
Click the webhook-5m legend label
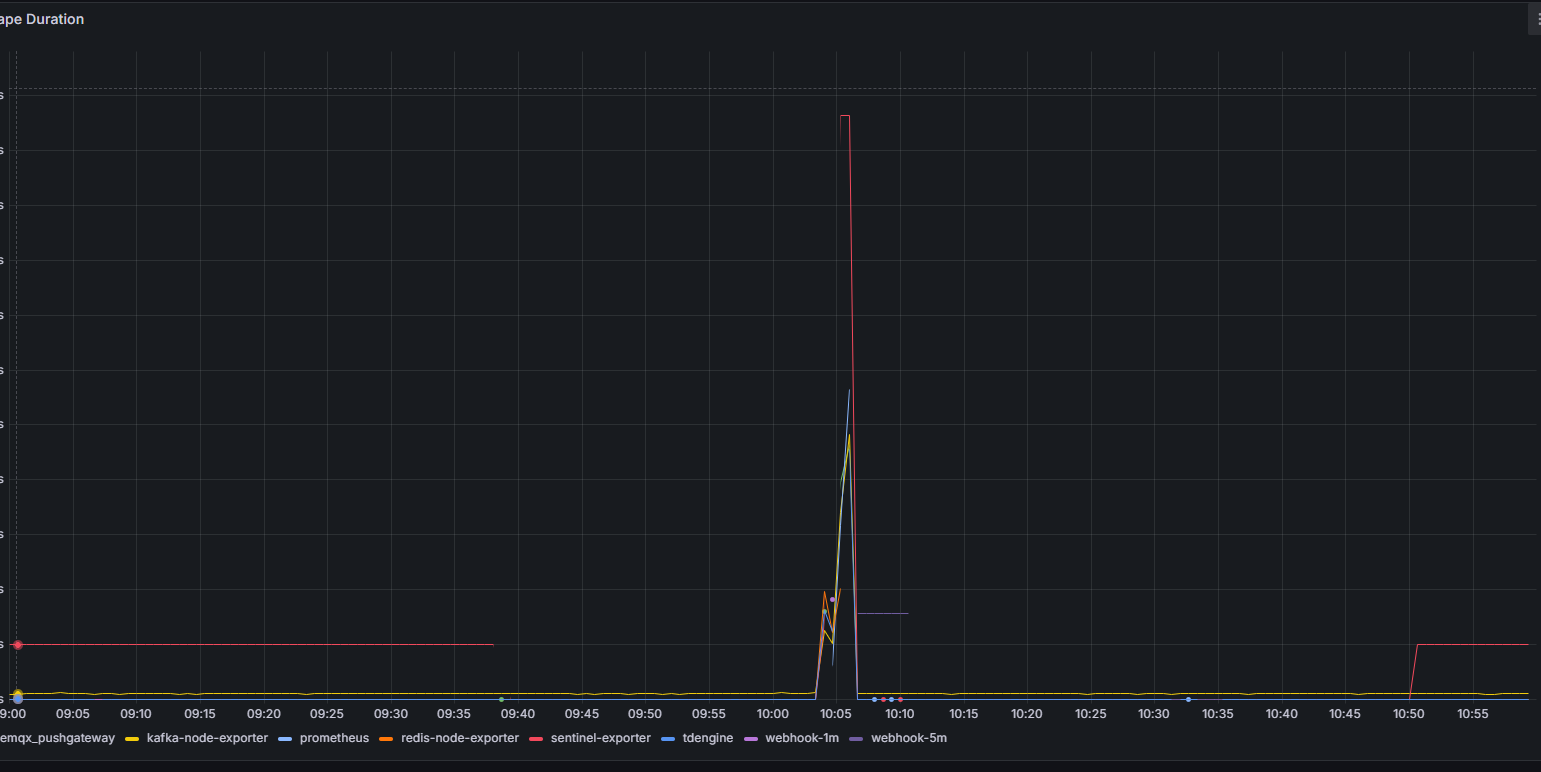click(x=909, y=738)
